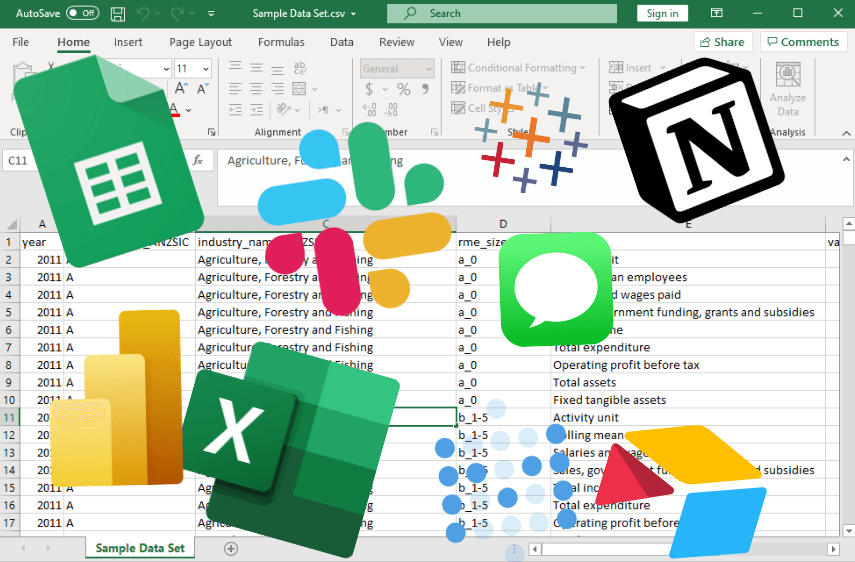Add a new sheet with plus icon
Viewport: 855px width, 562px height.
tap(231, 548)
